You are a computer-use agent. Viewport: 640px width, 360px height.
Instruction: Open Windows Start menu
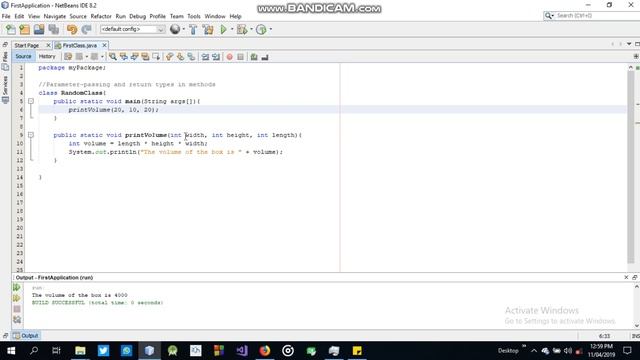[x=11, y=351]
